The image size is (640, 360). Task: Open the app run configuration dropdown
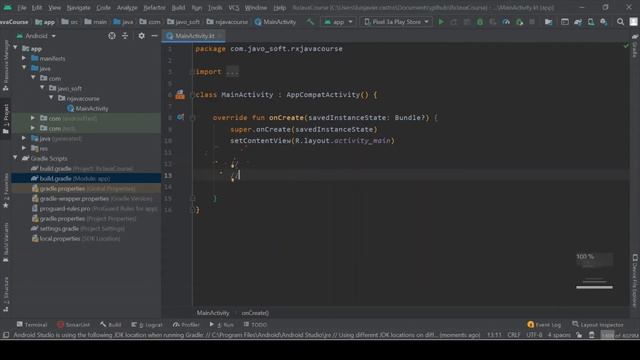[338, 22]
